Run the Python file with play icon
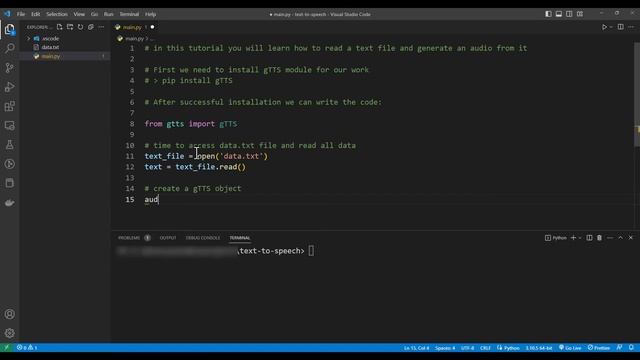640x360 pixels. (604, 27)
